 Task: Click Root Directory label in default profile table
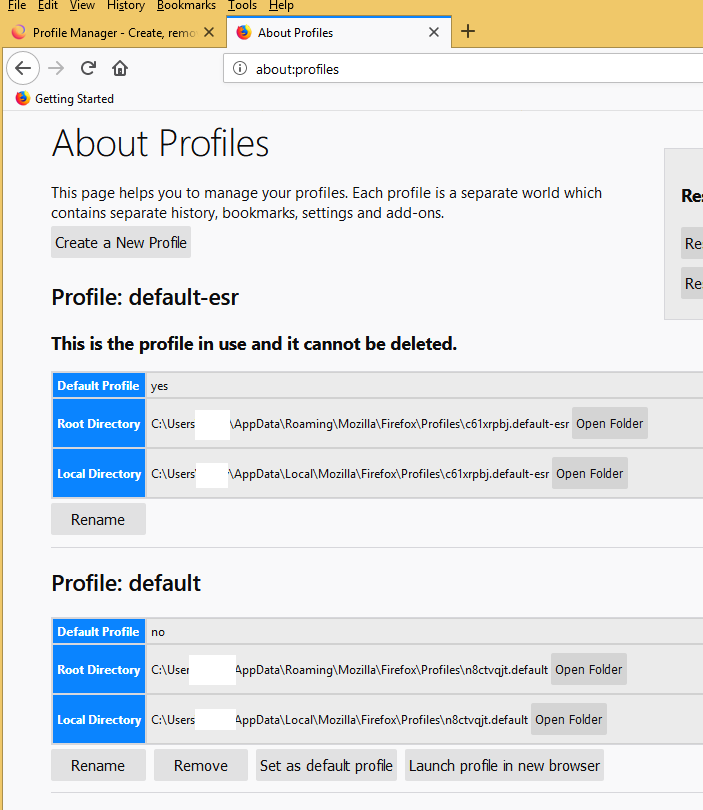point(99,669)
